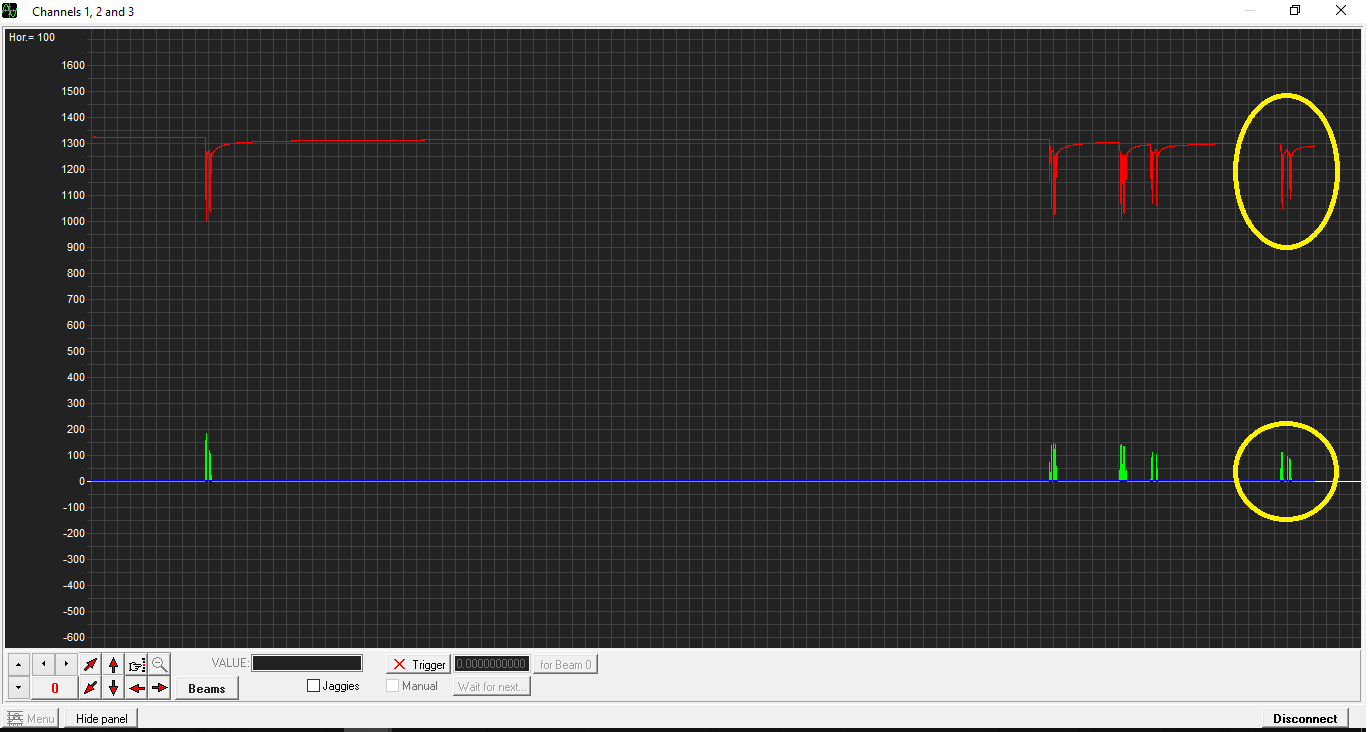This screenshot has height=732, width=1368.
Task: Click the red up arrow icon
Action: point(114,664)
